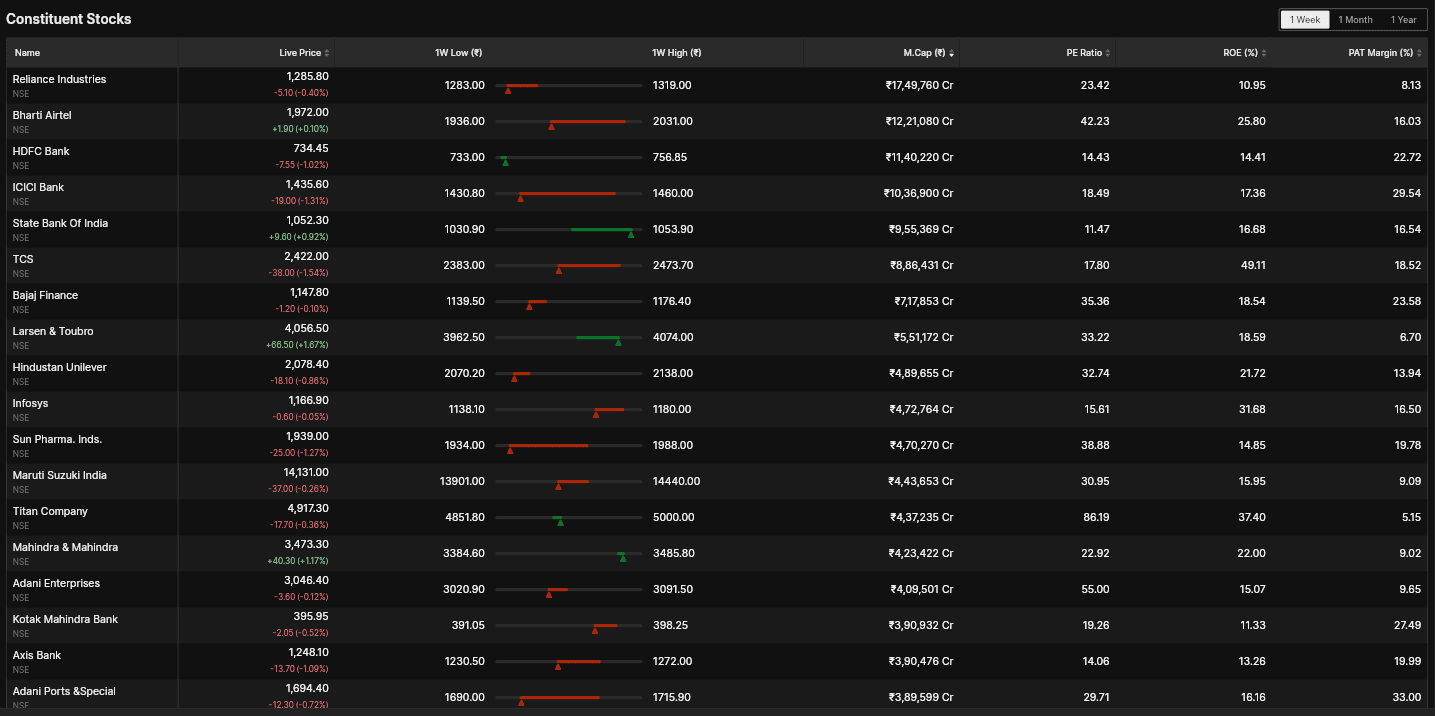Click Reliance Industries 1W range slider

[569, 86]
